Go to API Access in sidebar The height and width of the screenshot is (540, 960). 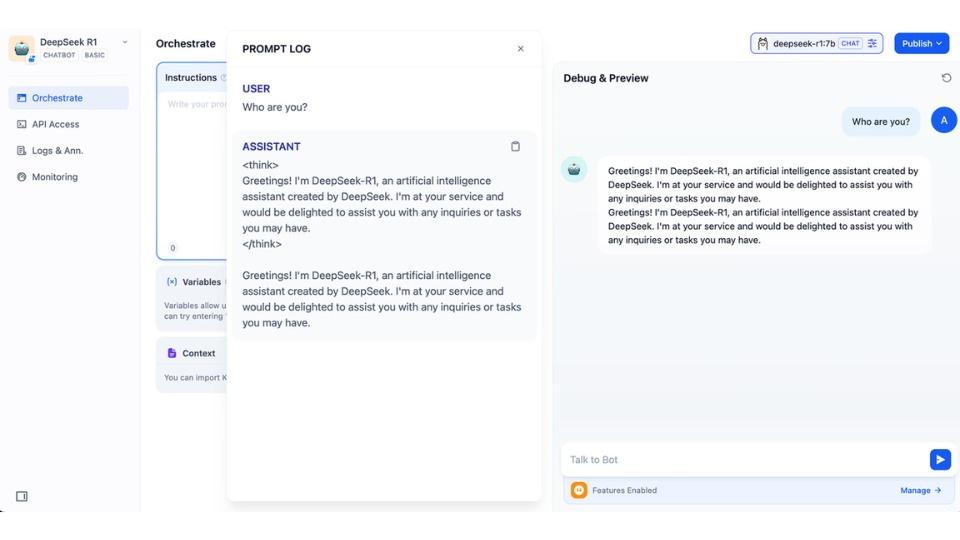69,124
